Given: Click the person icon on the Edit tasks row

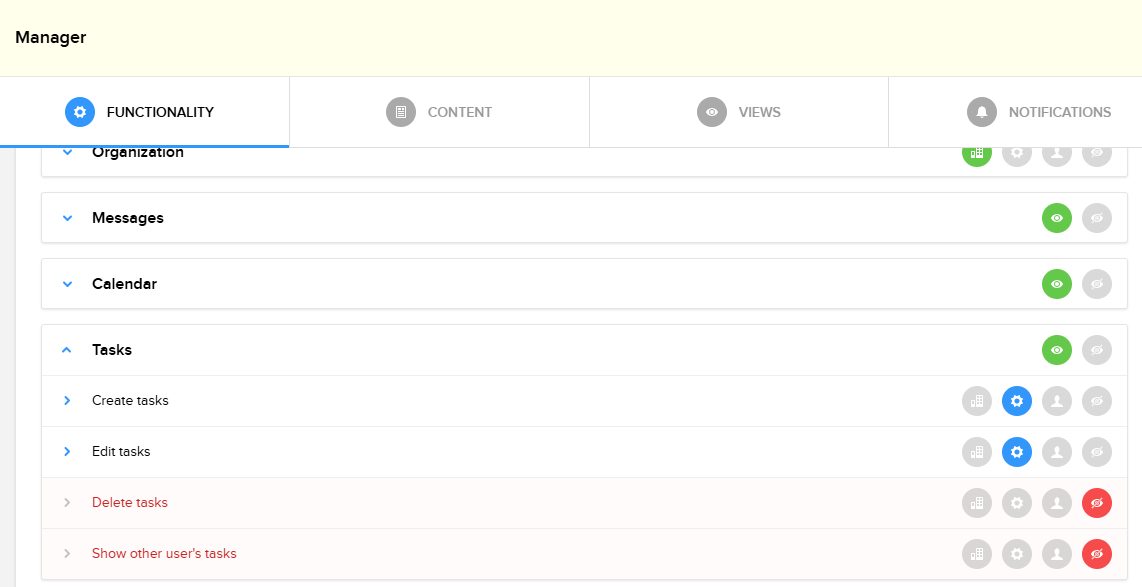Looking at the screenshot, I should point(1057,451).
